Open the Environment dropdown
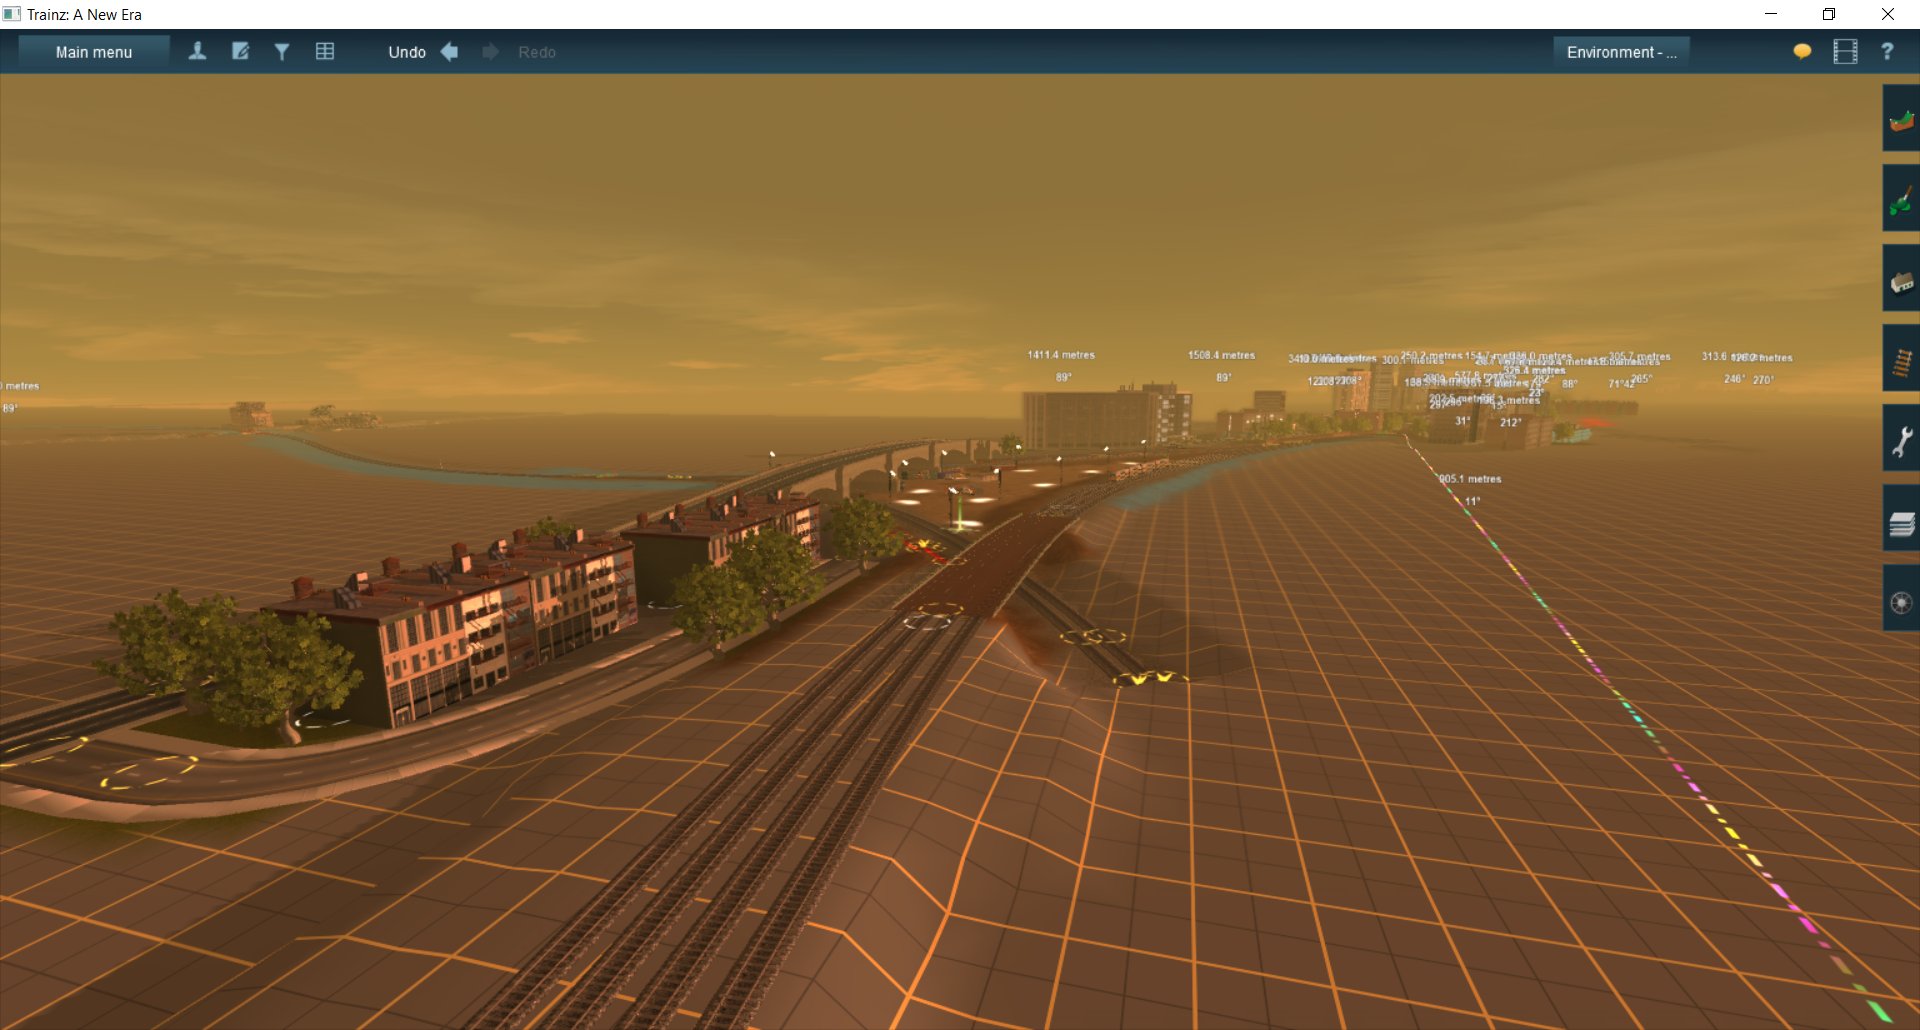 pos(1622,52)
